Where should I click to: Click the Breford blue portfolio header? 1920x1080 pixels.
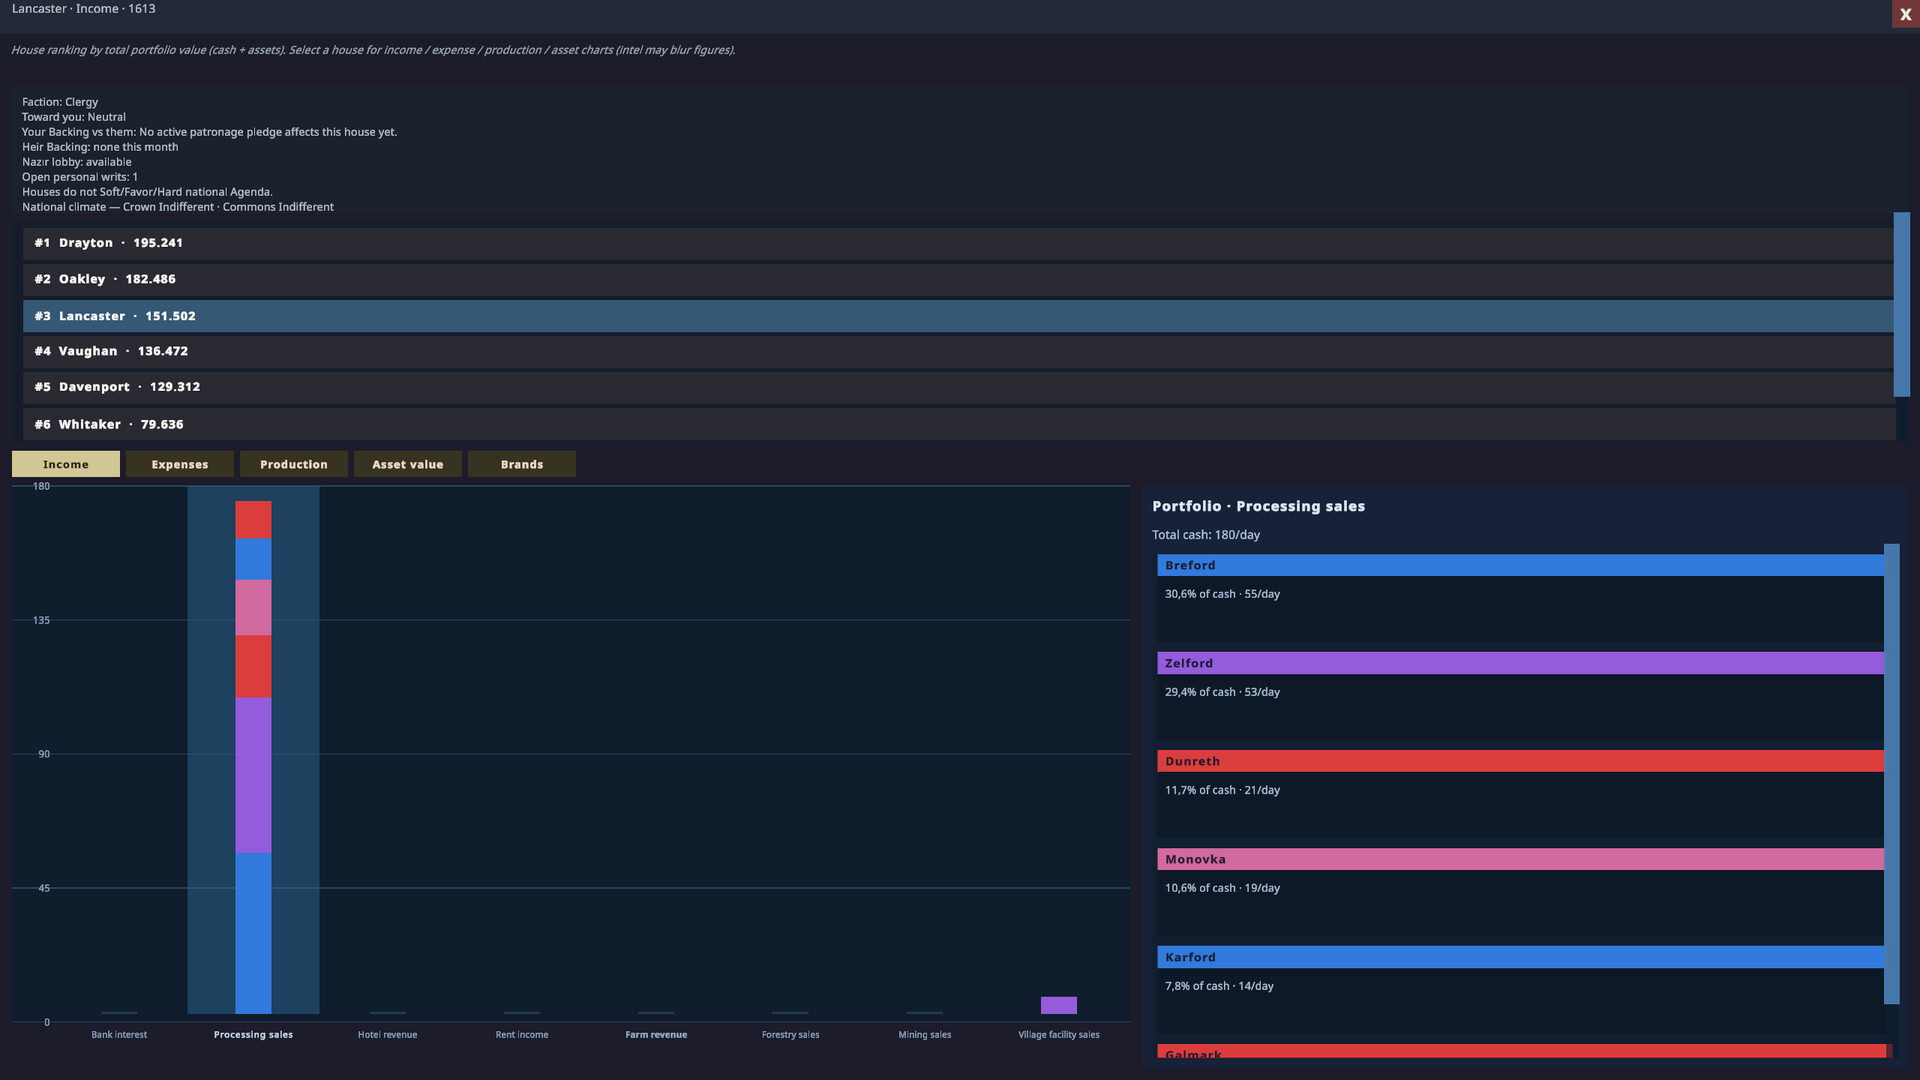[1521, 565]
